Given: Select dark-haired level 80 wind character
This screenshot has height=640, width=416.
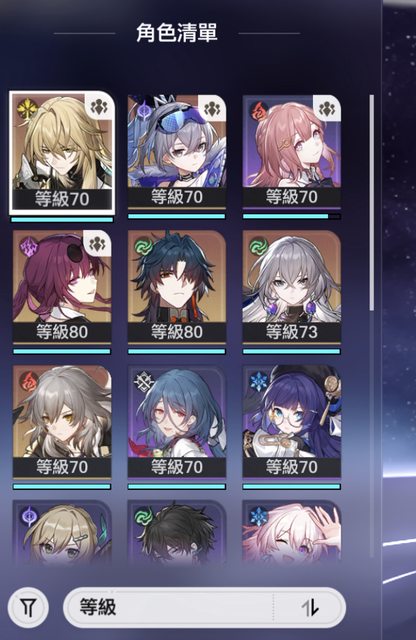Looking at the screenshot, I should click(x=177, y=287).
